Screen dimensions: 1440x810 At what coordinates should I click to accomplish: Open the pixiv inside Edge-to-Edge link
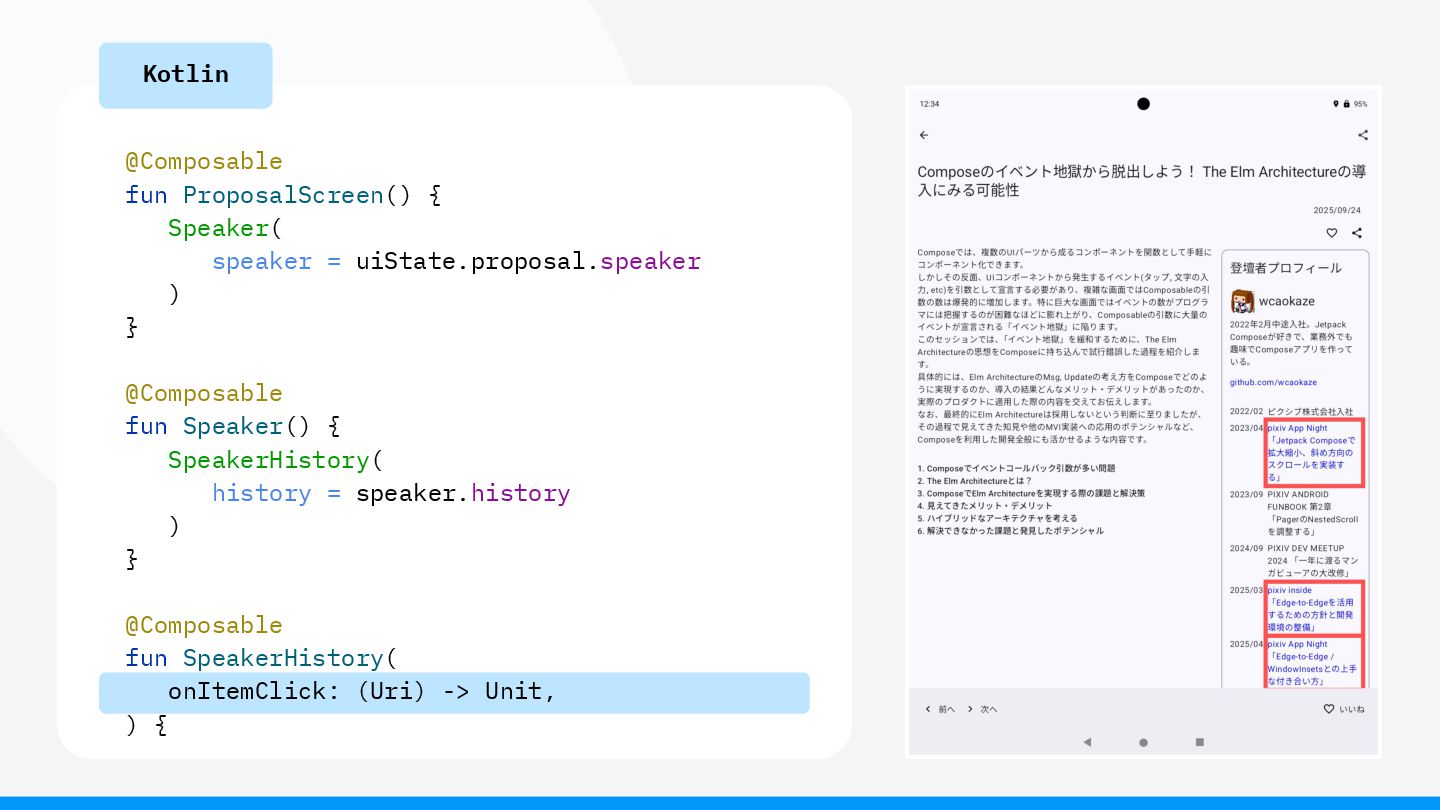pyautogui.click(x=1314, y=608)
